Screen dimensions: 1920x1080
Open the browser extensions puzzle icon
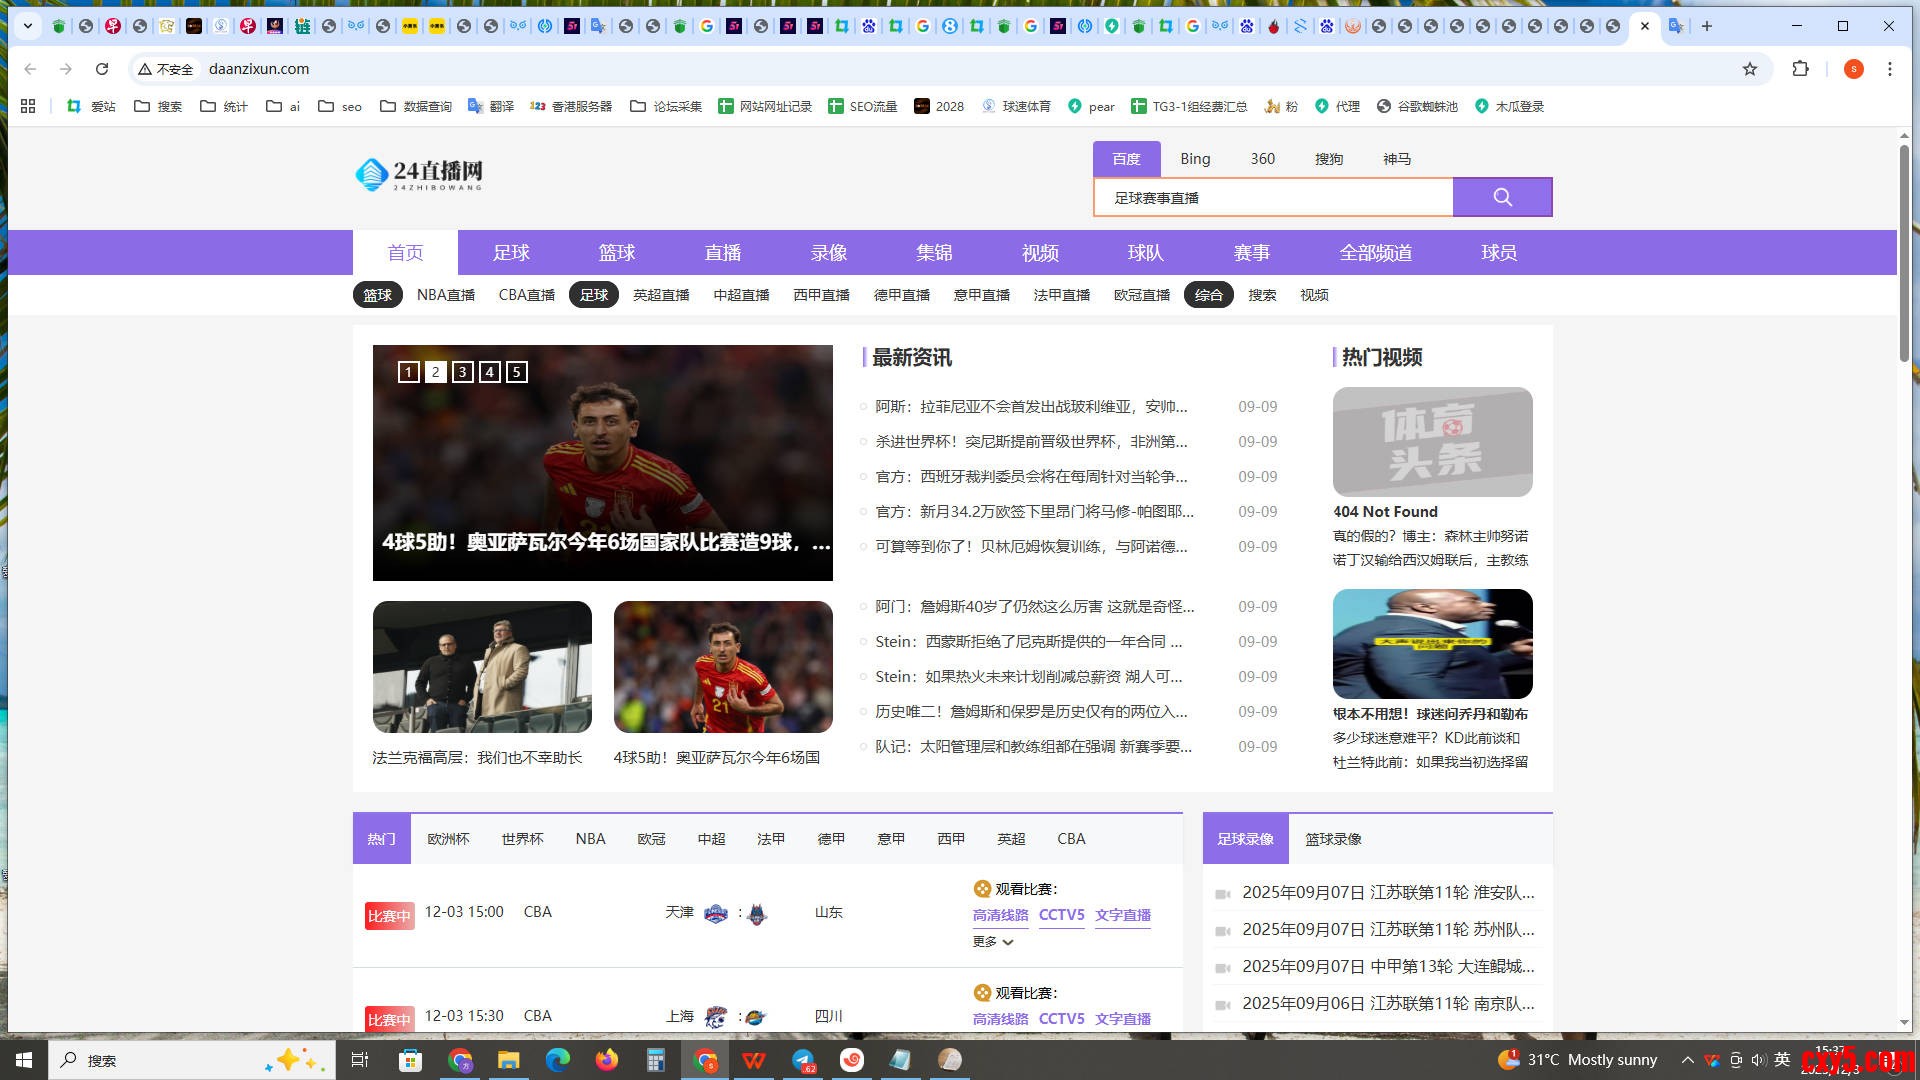1800,69
